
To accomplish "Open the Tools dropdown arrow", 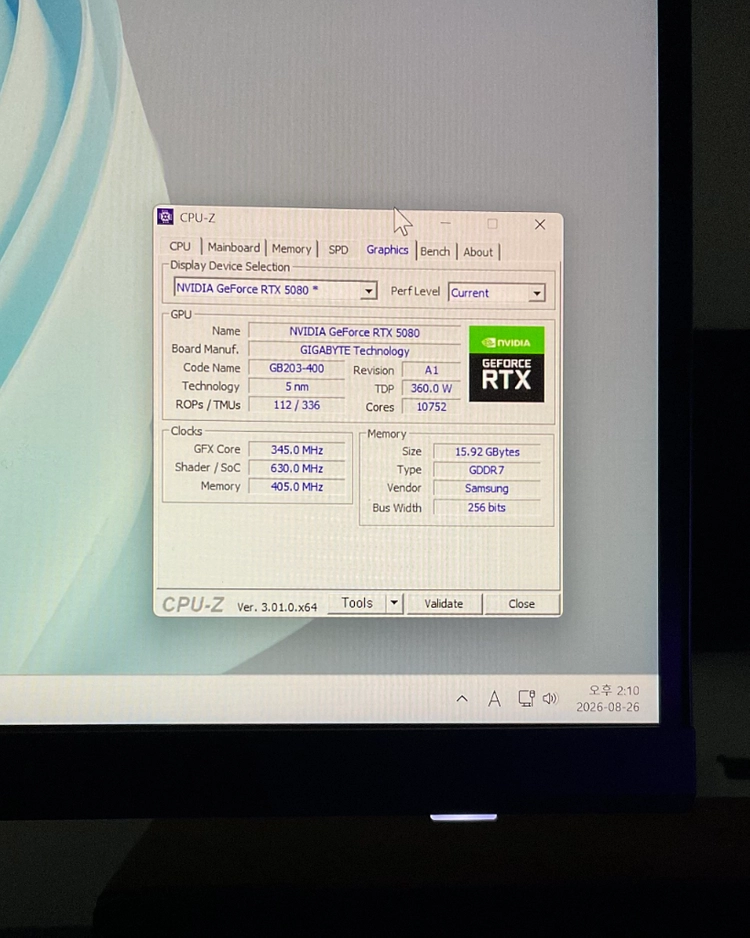I will [394, 602].
